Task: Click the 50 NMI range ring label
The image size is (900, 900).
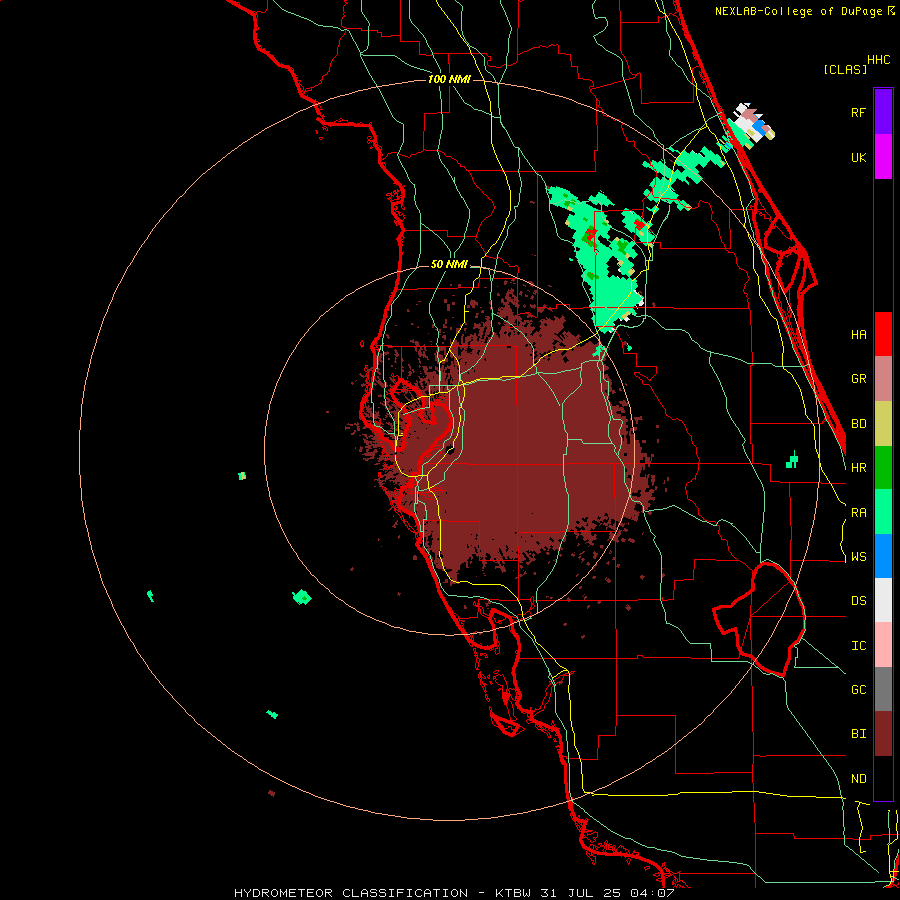Action: coord(449,264)
